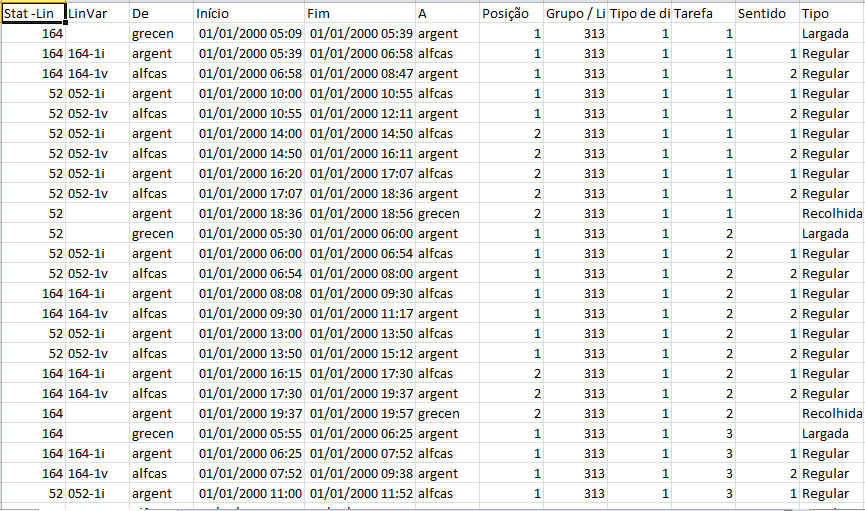Click the 'De' column header cell

(162, 13)
